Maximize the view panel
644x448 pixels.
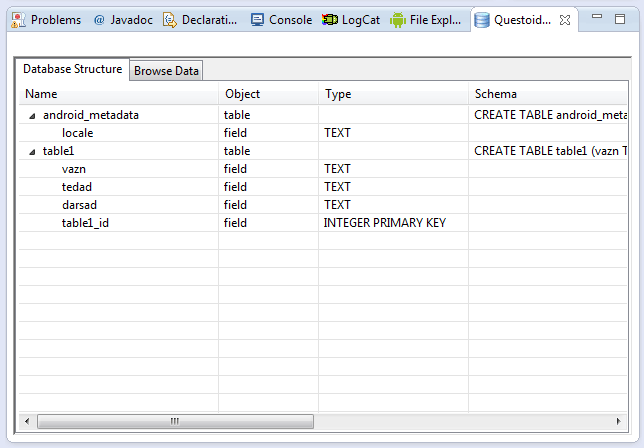620,19
